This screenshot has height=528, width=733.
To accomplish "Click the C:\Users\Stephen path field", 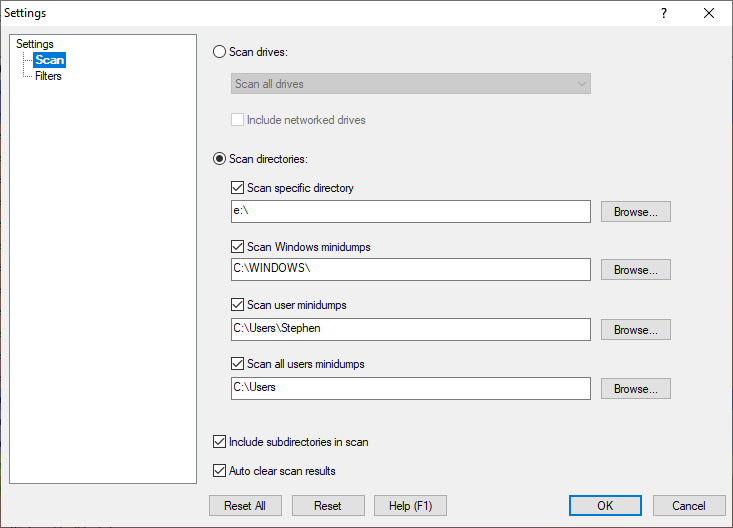I will (410, 329).
